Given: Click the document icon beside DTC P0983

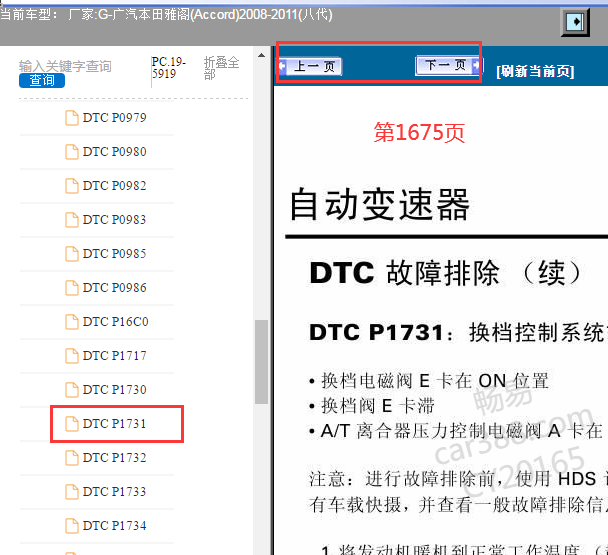Looking at the screenshot, I should click(72, 220).
